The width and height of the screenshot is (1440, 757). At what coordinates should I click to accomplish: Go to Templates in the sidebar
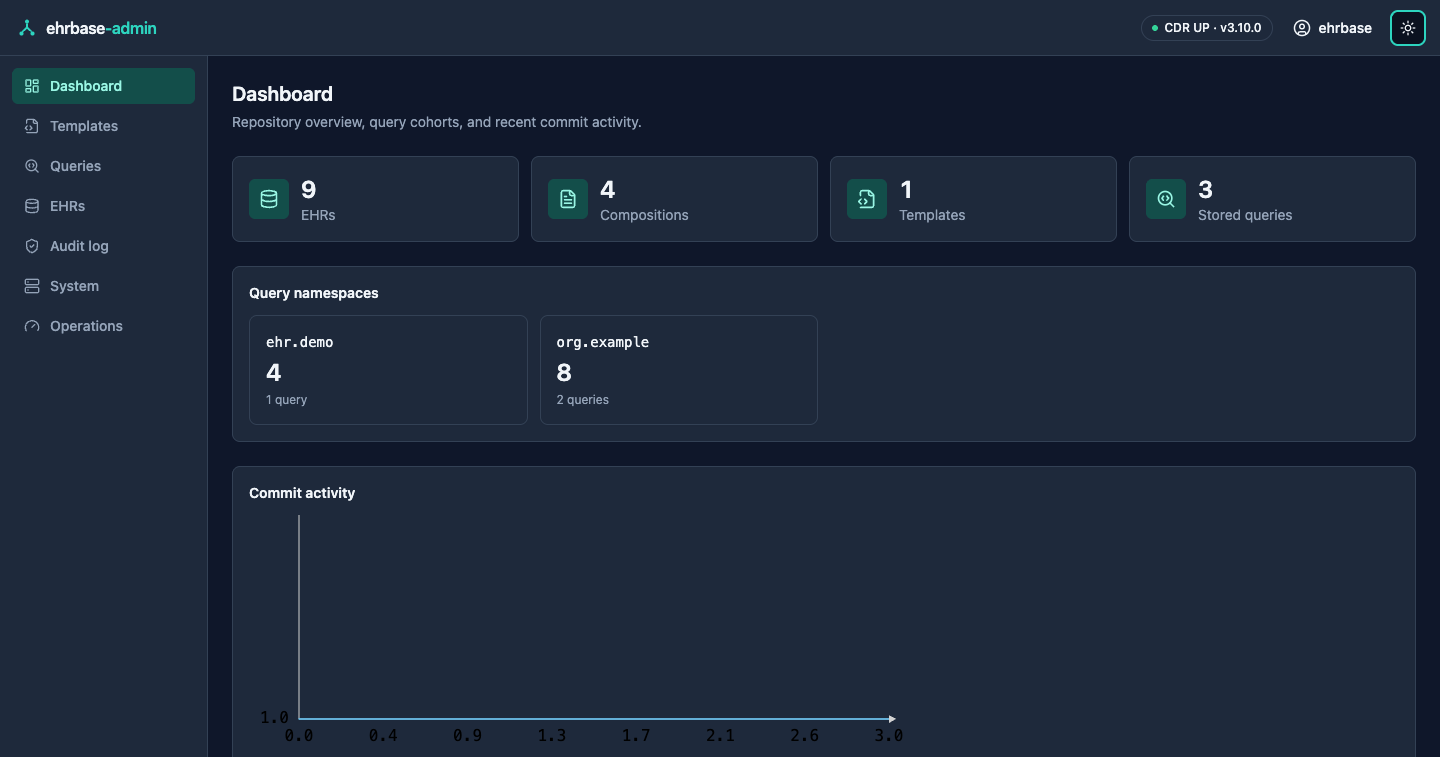tap(103, 126)
